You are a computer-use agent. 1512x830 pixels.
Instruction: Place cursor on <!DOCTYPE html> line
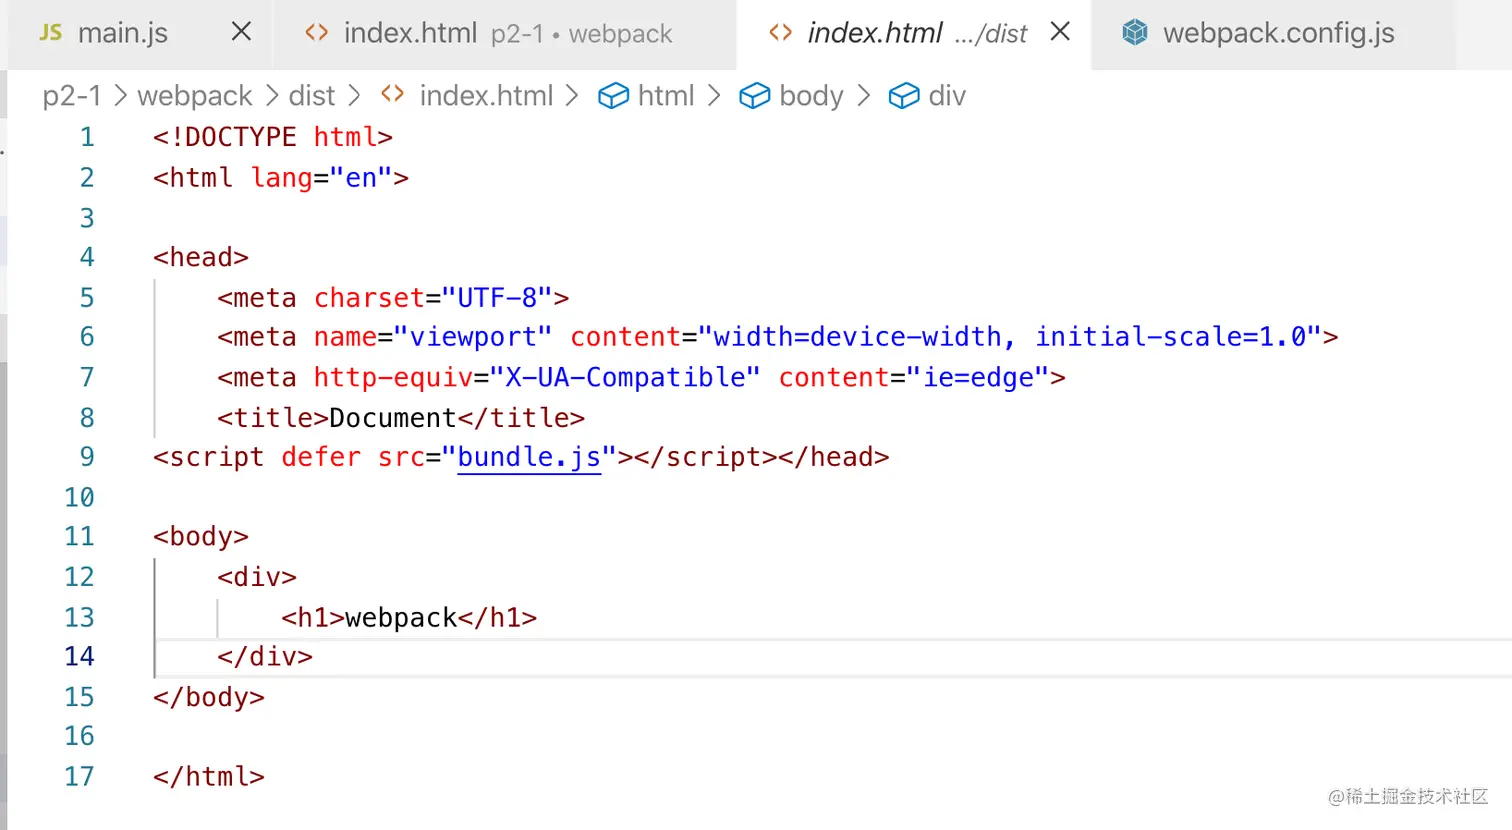point(273,137)
